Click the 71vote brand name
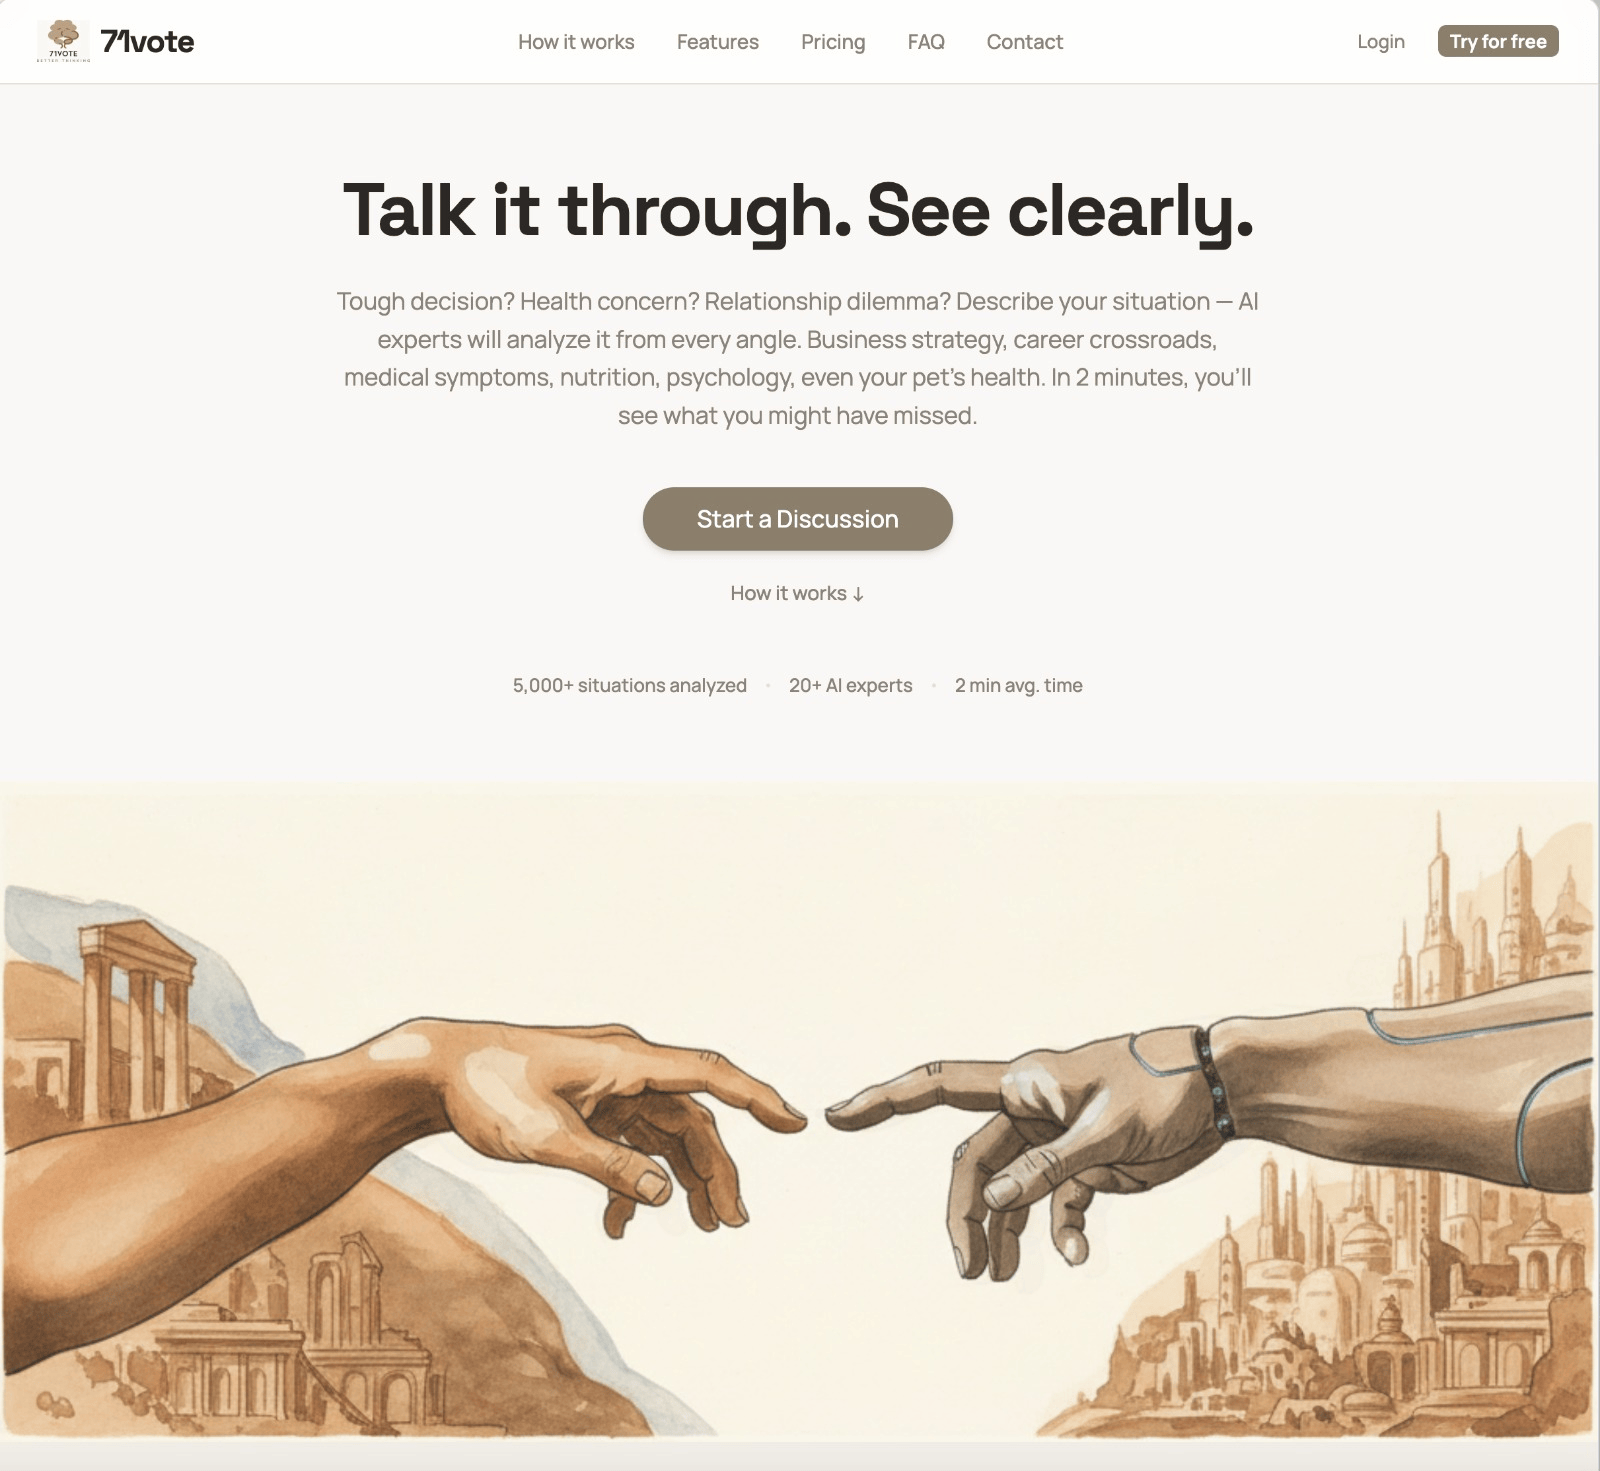This screenshot has height=1471, width=1600. tap(147, 42)
